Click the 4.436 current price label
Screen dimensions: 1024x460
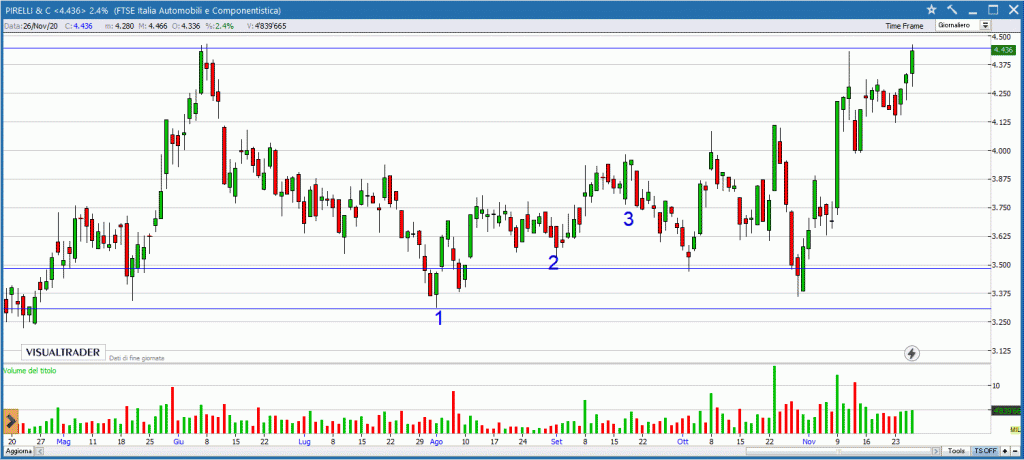click(x=1002, y=50)
